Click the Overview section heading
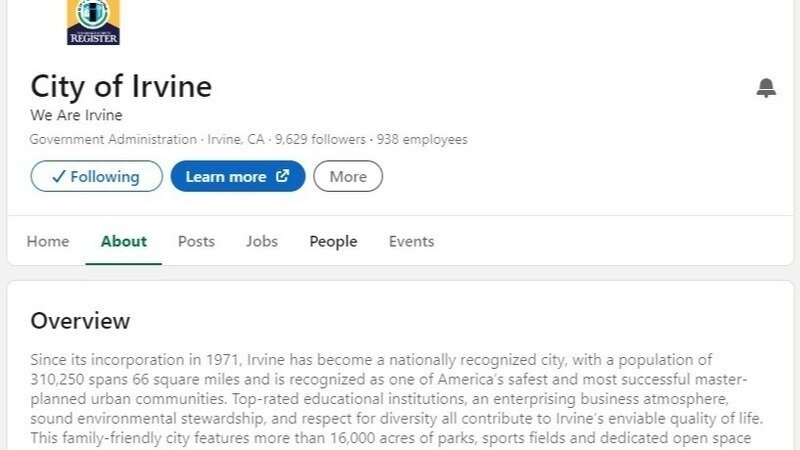 (x=80, y=321)
